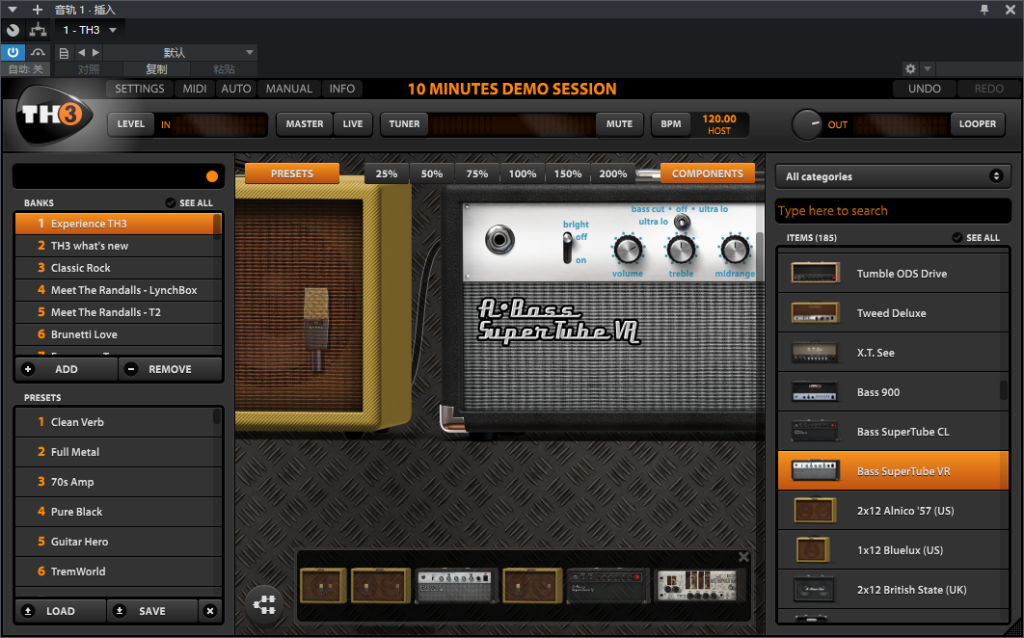Viewport: 1024px width, 638px height.
Task: Select the Bass SuperTube VR amp icon
Action: pos(815,470)
